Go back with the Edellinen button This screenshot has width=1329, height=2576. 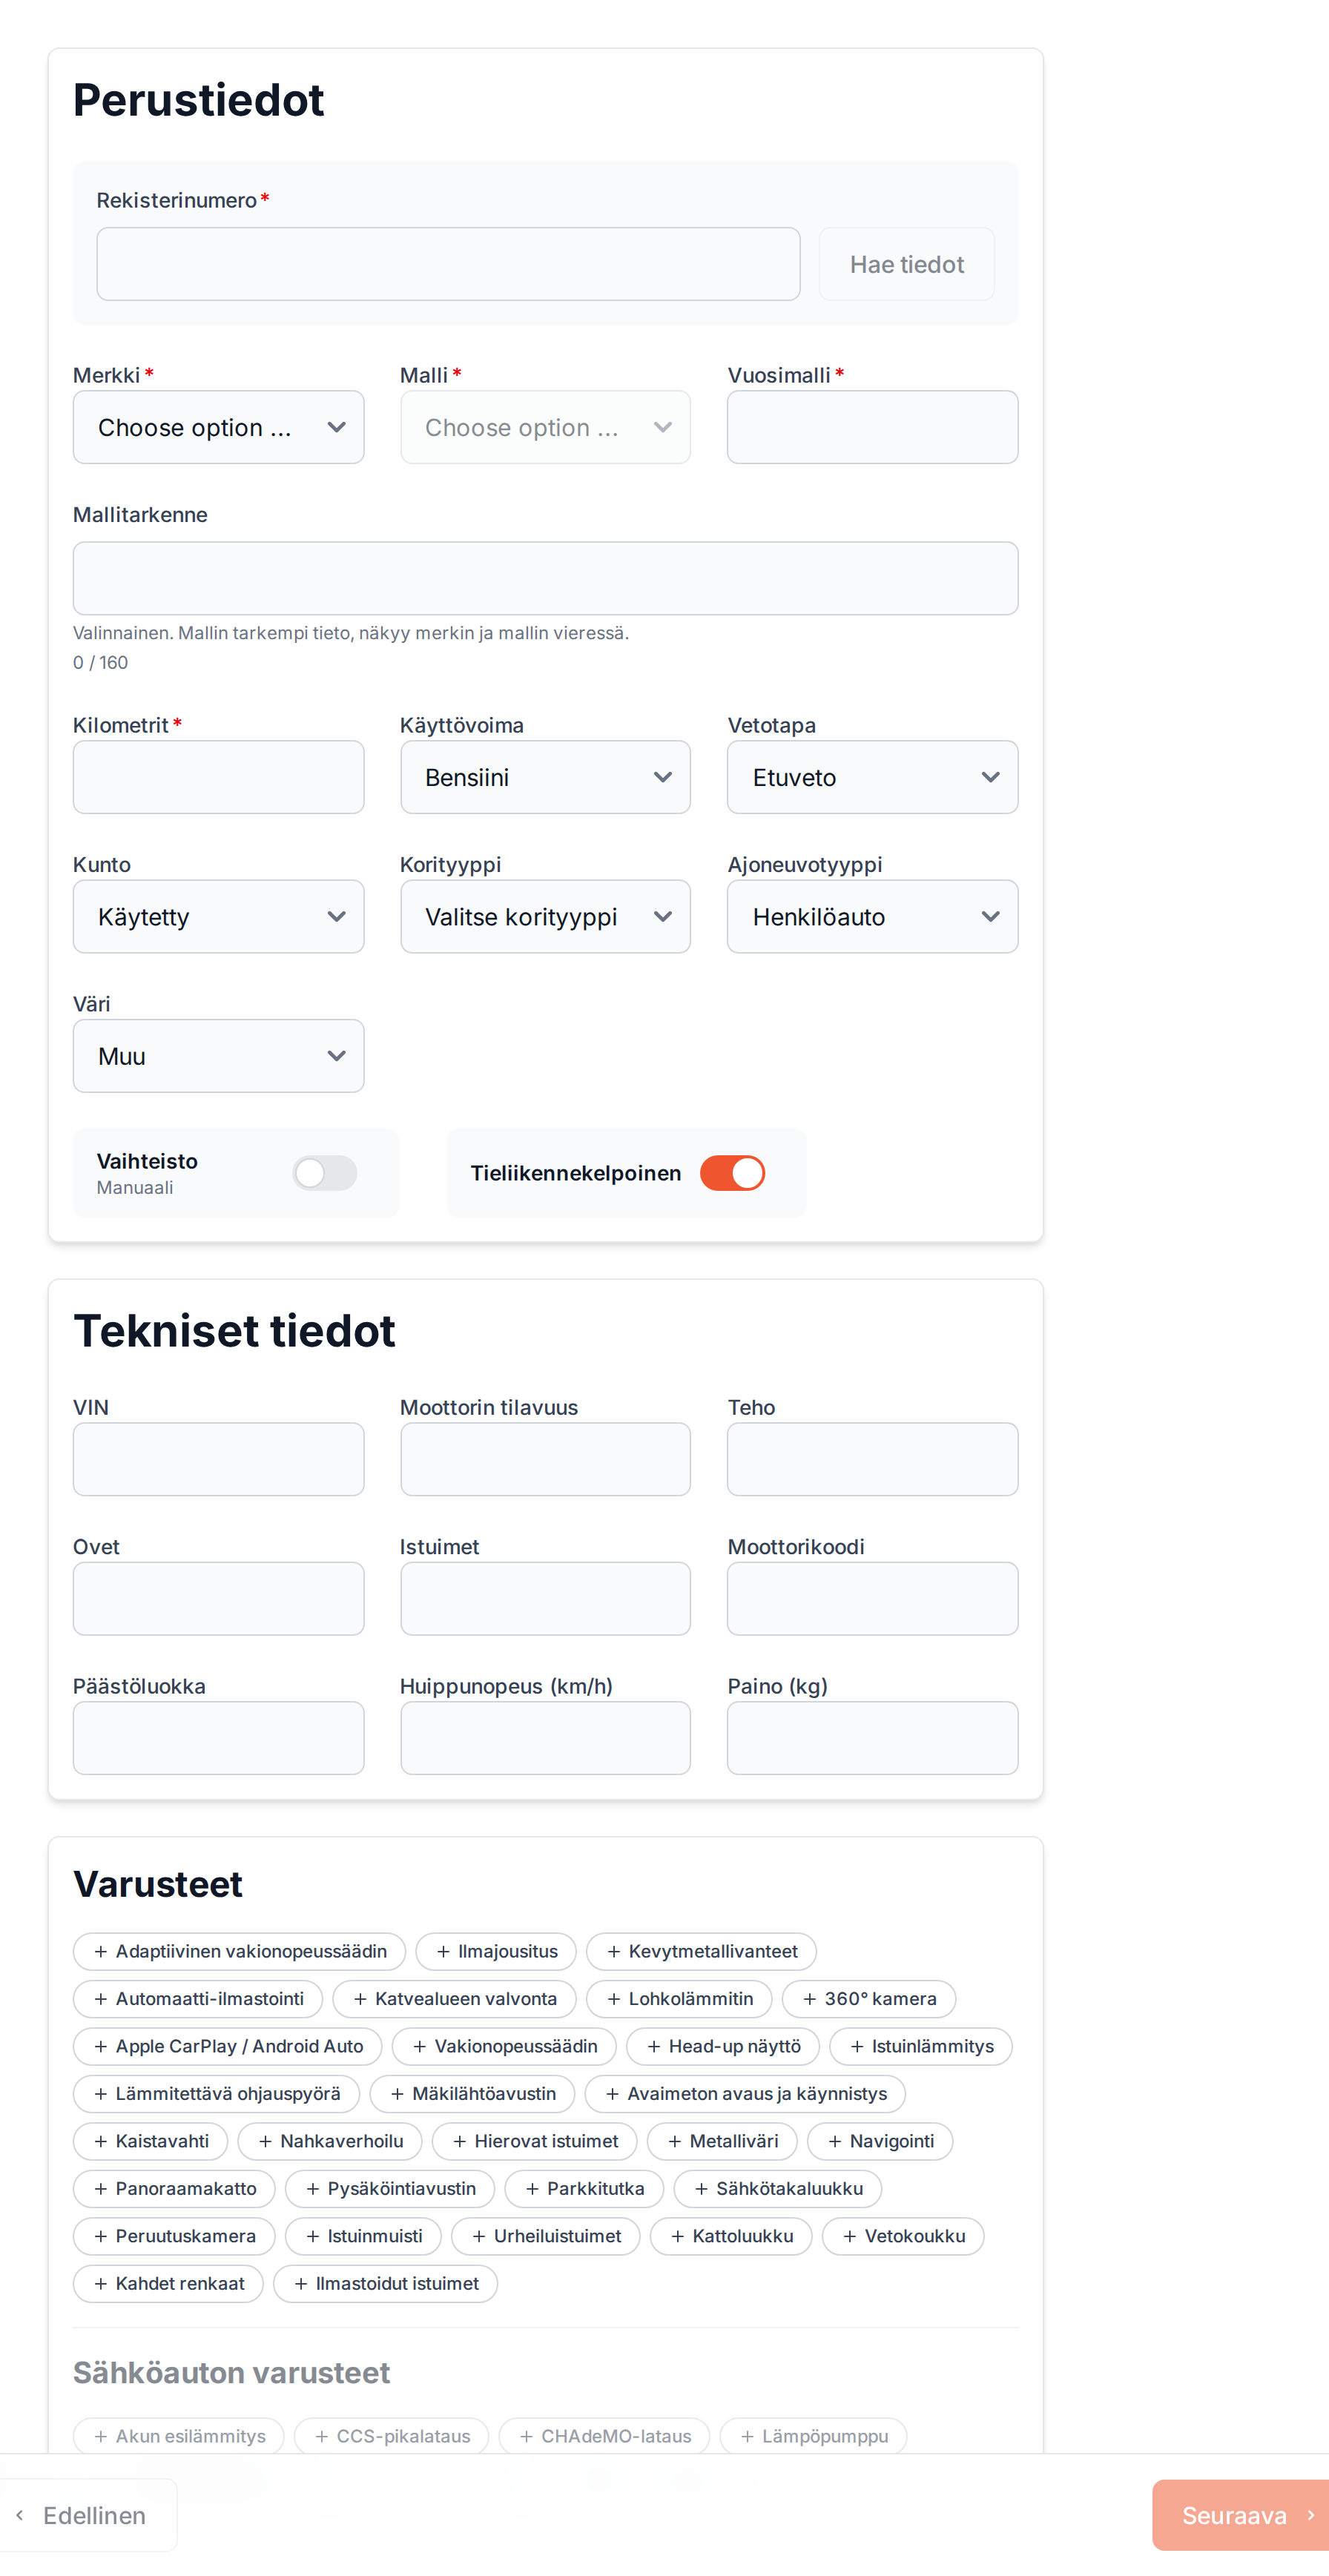pos(89,2515)
